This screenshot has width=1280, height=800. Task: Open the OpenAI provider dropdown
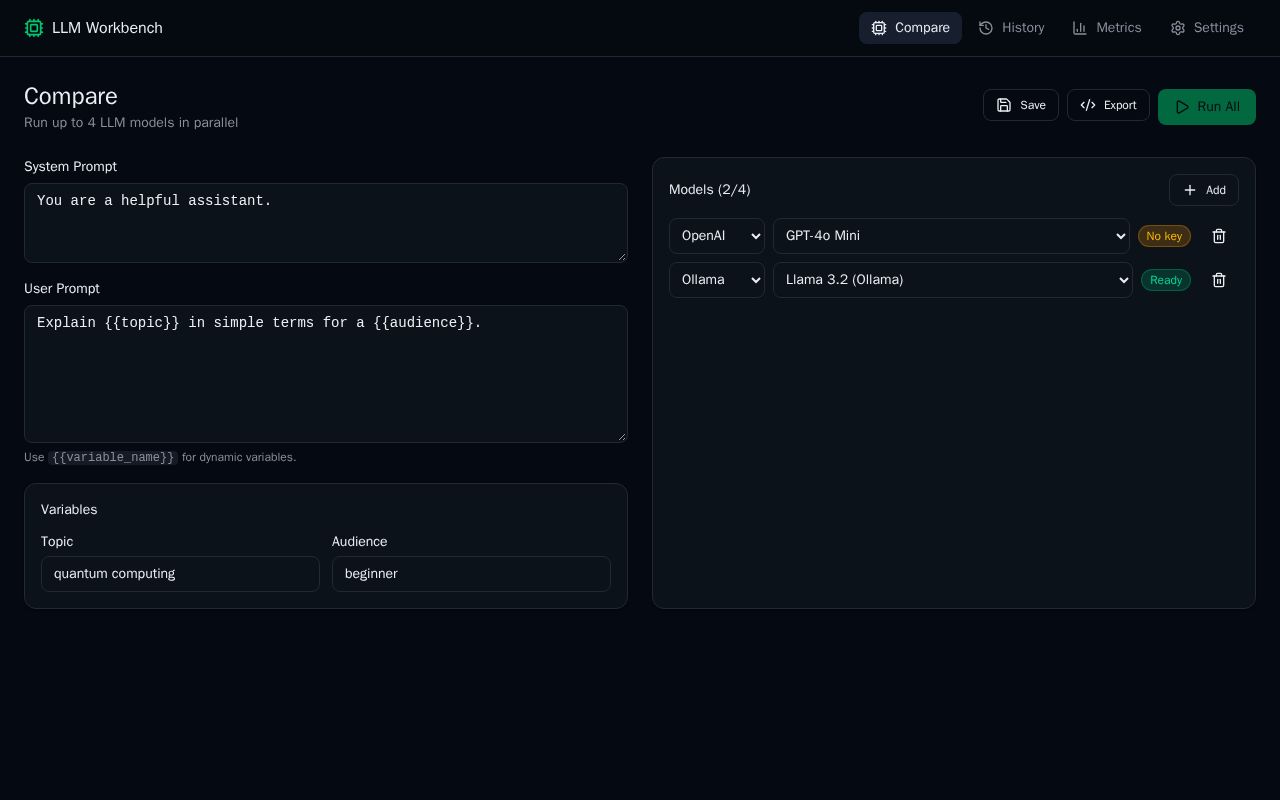pyautogui.click(x=717, y=236)
